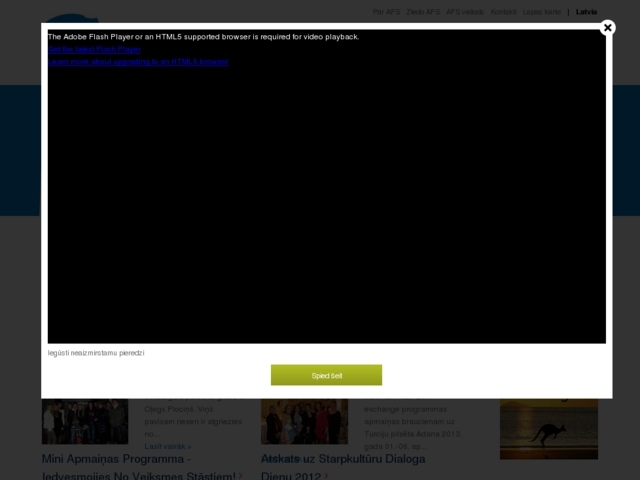Click the text Turciju pilsēta Adana 2013

point(413,434)
